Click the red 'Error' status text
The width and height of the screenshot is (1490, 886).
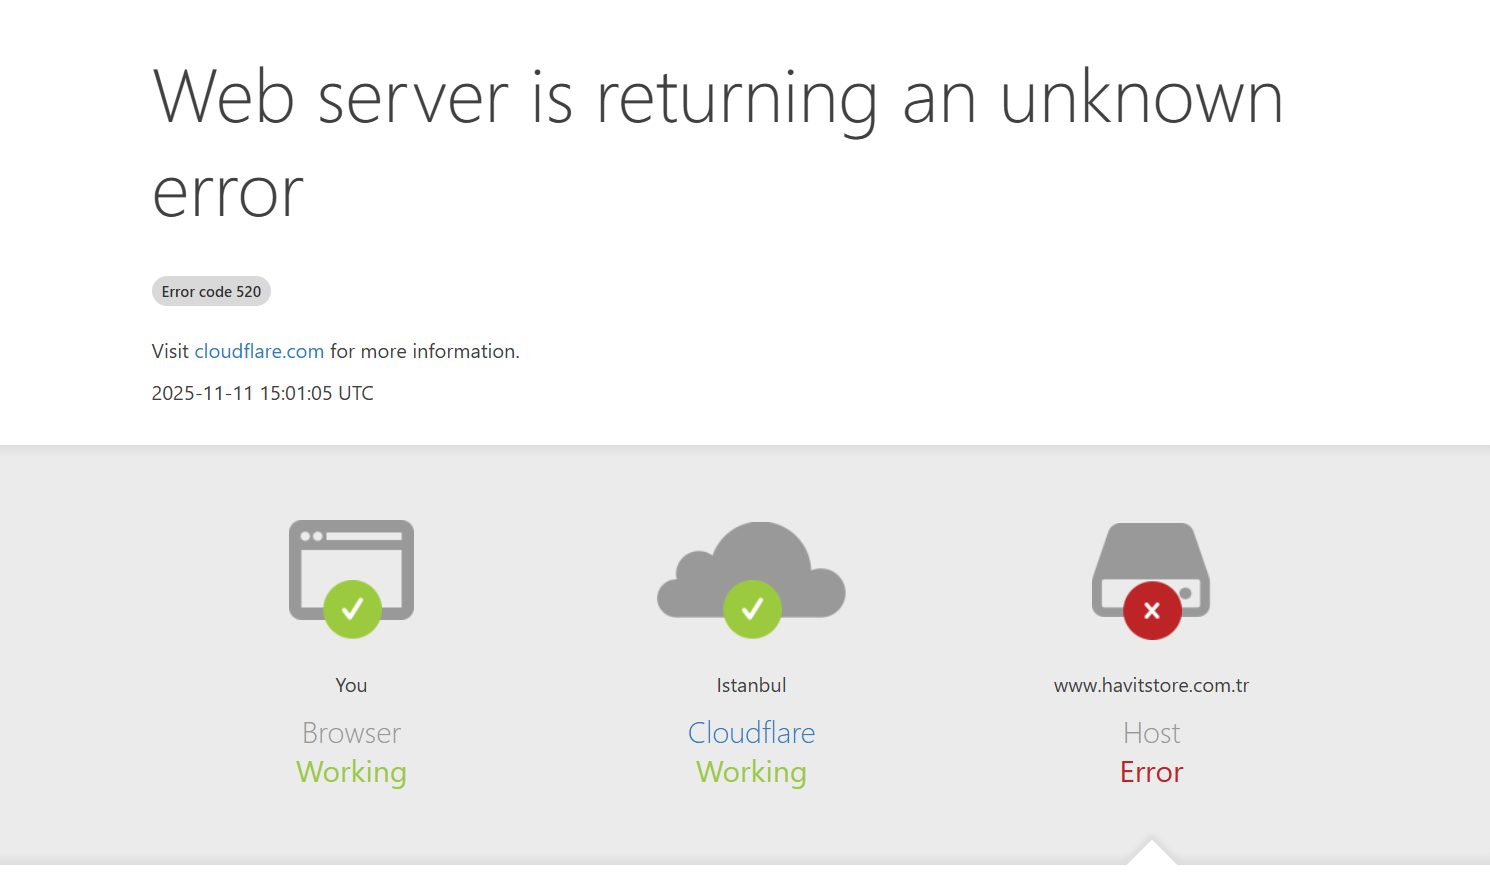click(1151, 772)
